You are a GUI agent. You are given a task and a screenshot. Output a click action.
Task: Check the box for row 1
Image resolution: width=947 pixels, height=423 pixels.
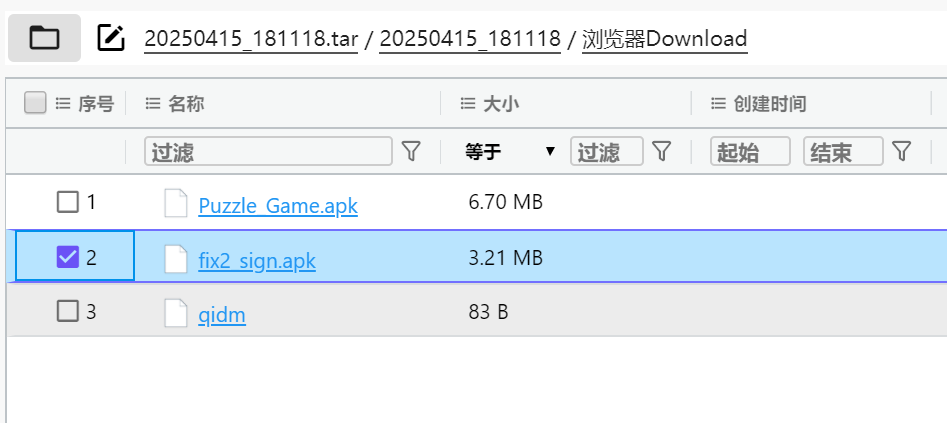tap(68, 202)
